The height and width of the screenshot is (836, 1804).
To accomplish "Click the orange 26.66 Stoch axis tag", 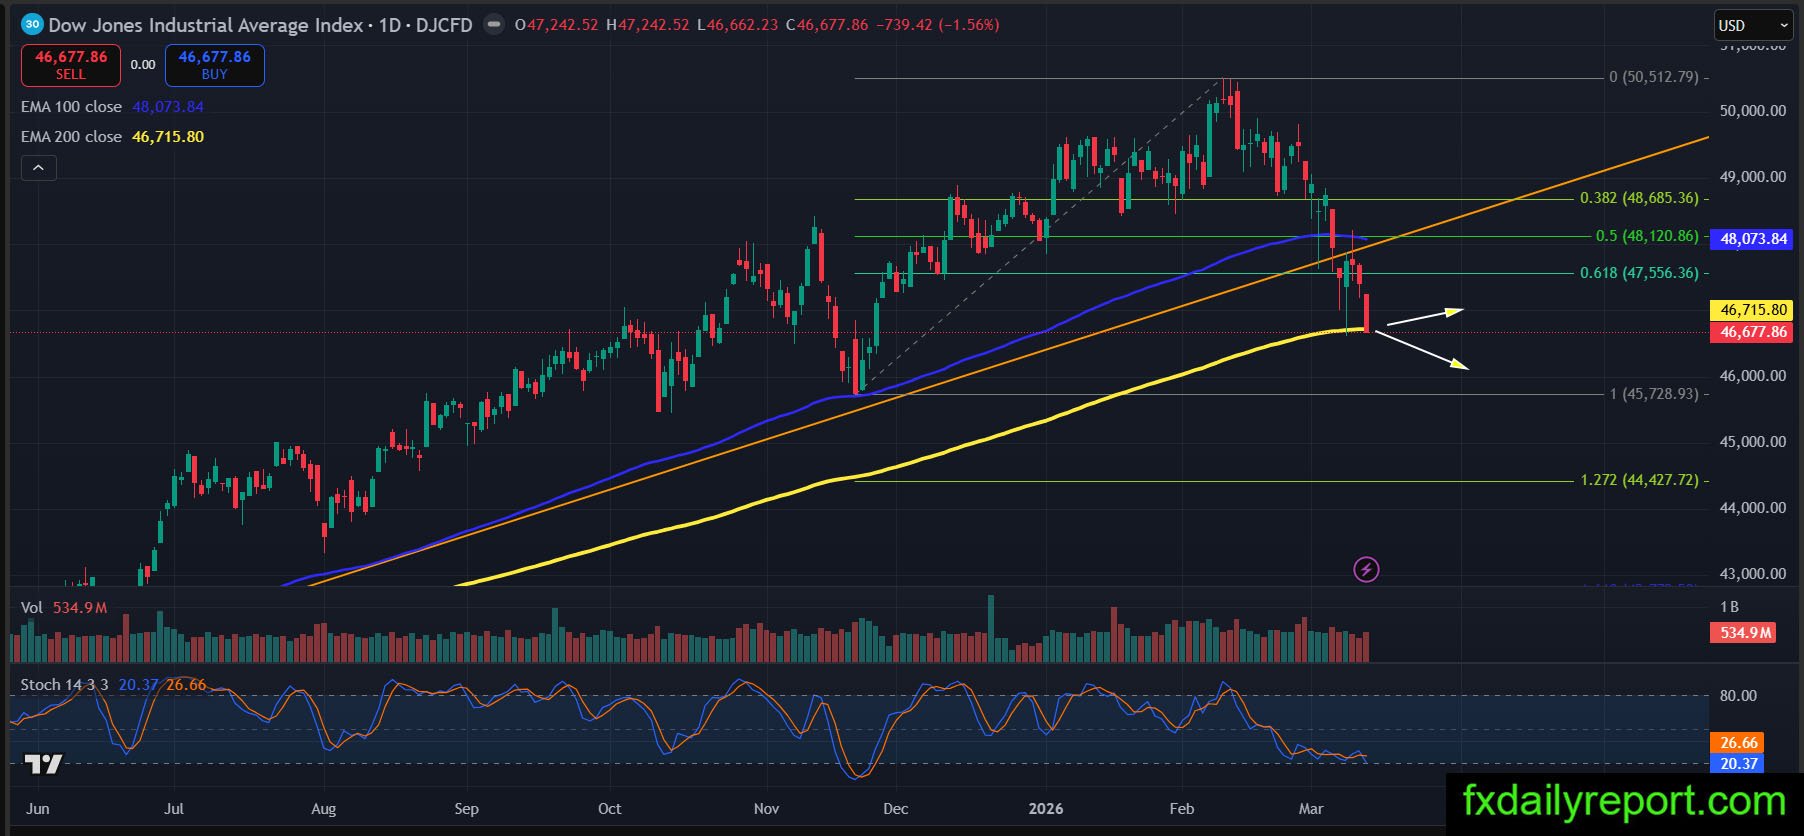I will click(1737, 743).
